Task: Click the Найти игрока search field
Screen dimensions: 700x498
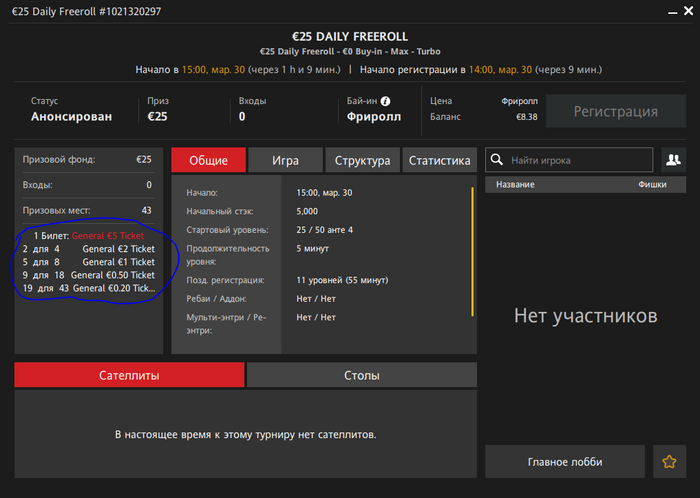Action: point(569,160)
